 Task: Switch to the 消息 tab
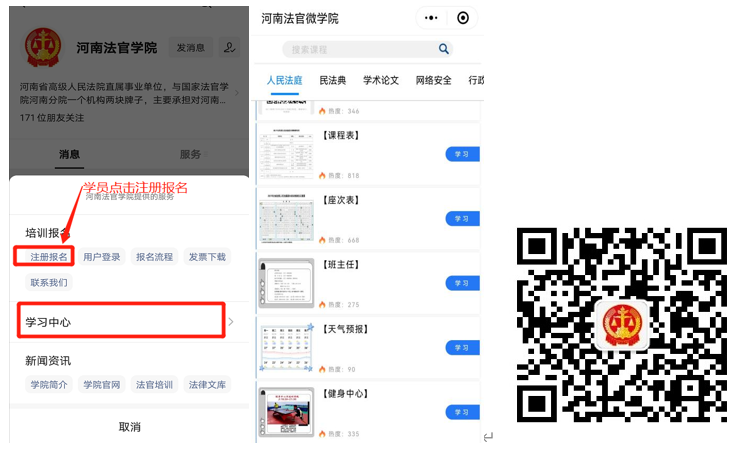point(69,154)
